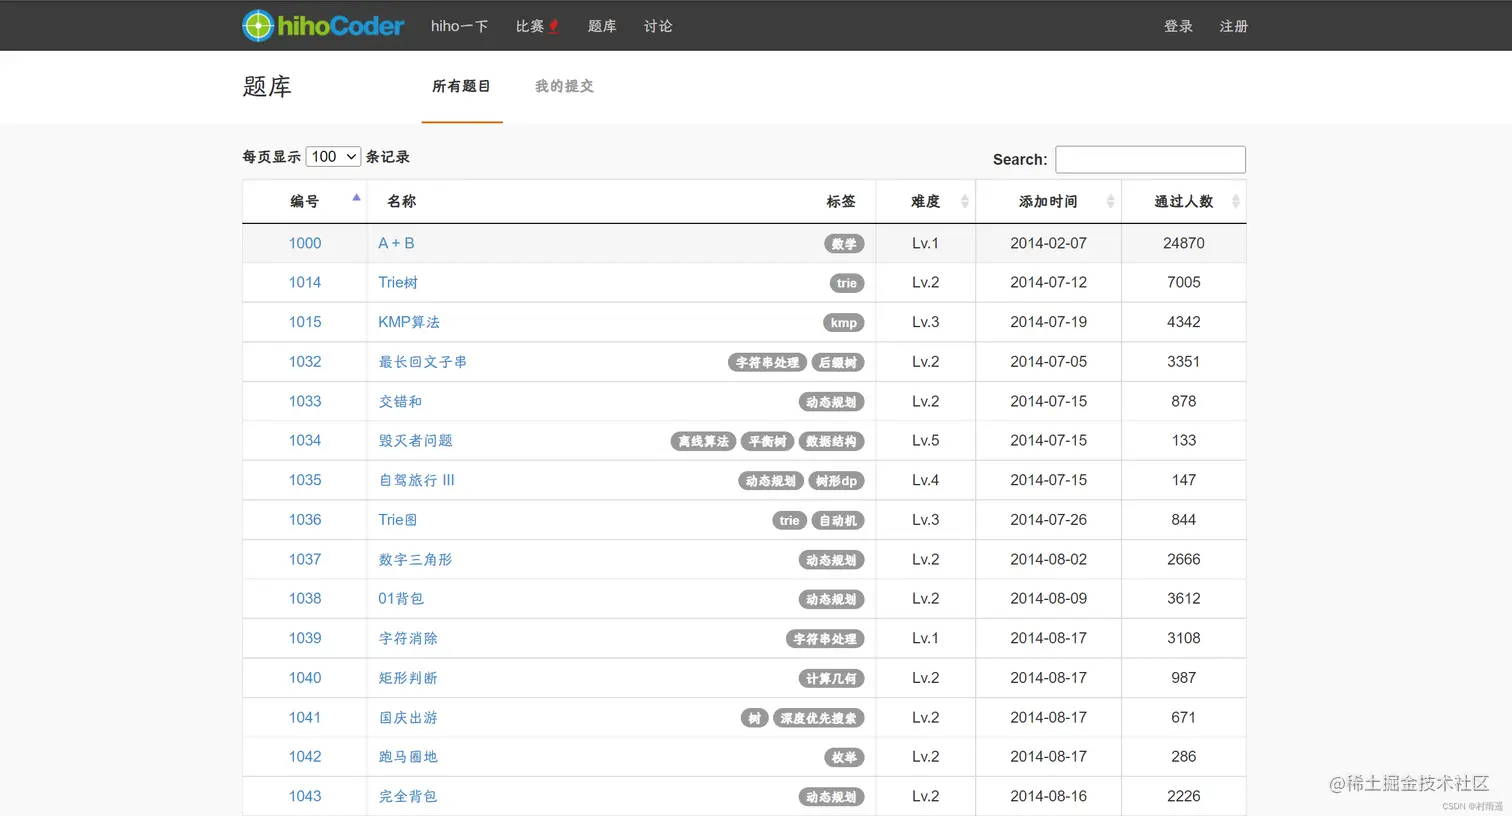Viewport: 1512px width, 816px height.
Task: Open the 矩形判断 problem
Action: 408,677
